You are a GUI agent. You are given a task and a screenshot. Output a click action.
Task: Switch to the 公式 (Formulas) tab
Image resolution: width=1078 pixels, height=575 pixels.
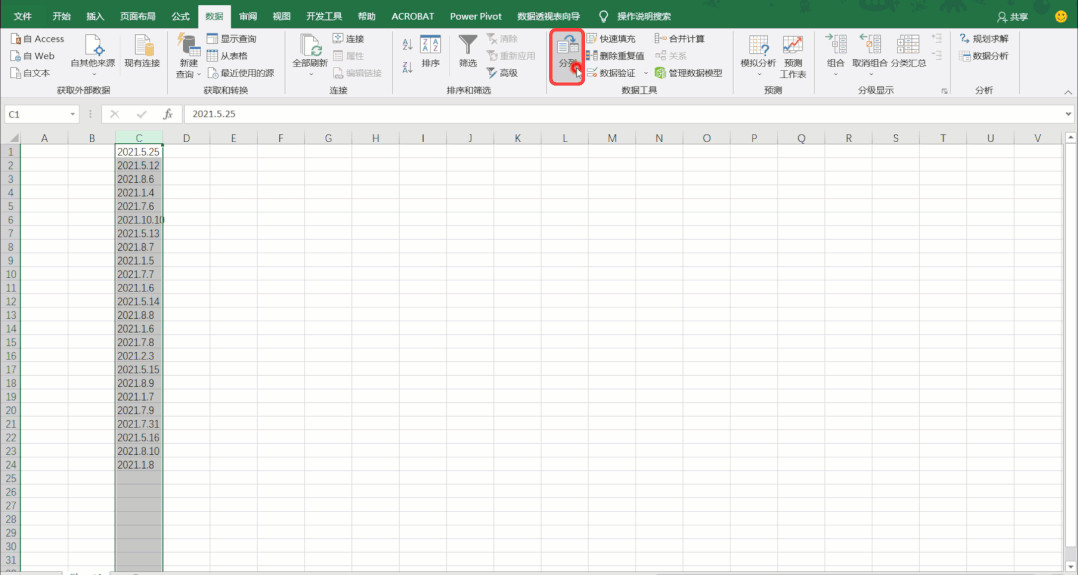click(x=181, y=16)
